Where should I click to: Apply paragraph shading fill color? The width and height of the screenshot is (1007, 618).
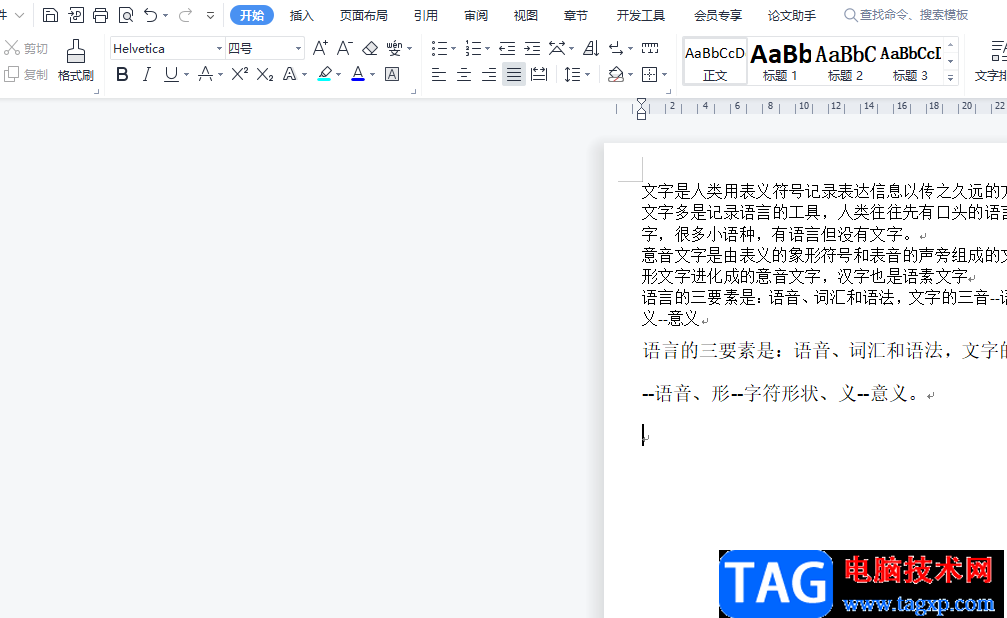tap(615, 75)
